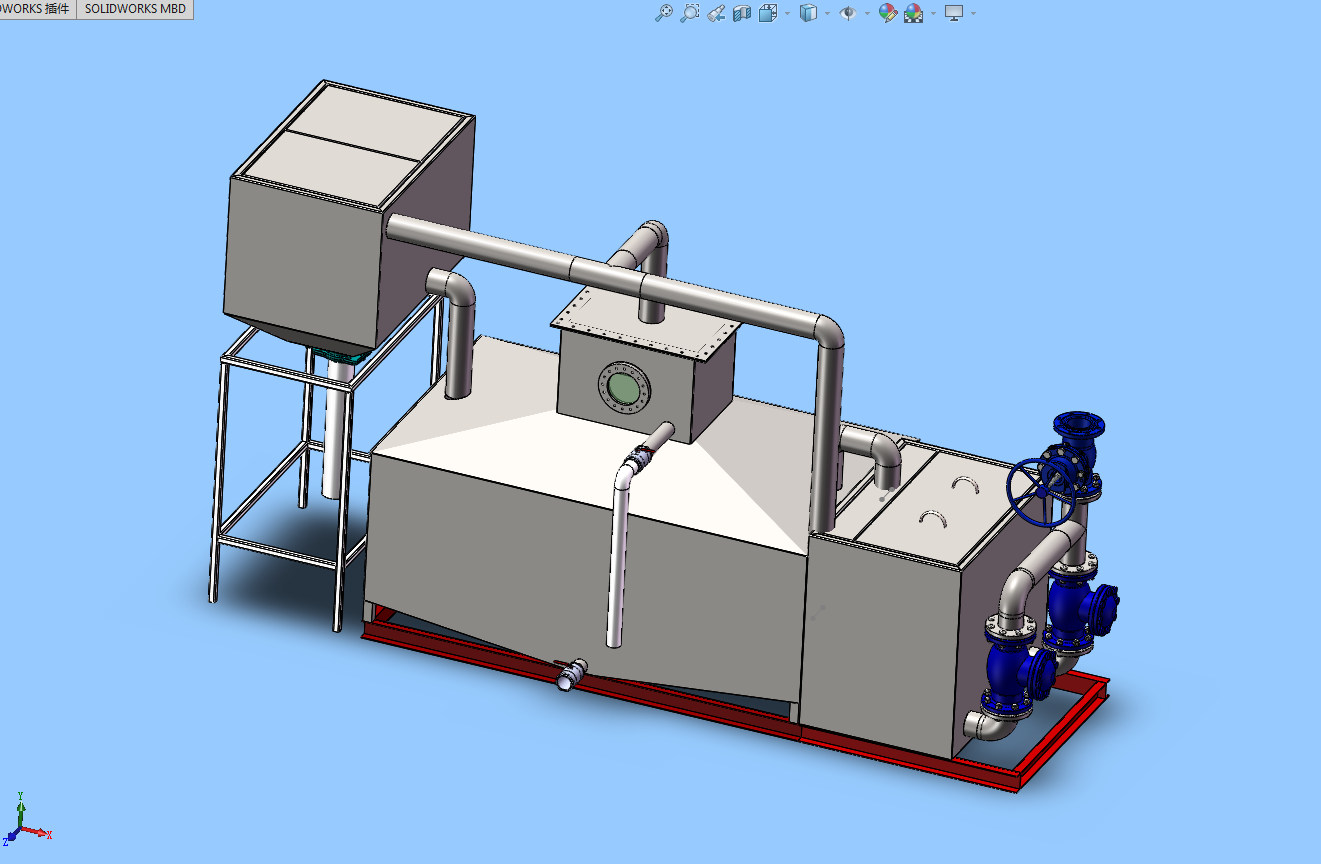Click the Zoom to Fit icon
Screen dimensions: 1321x864
[x=663, y=13]
